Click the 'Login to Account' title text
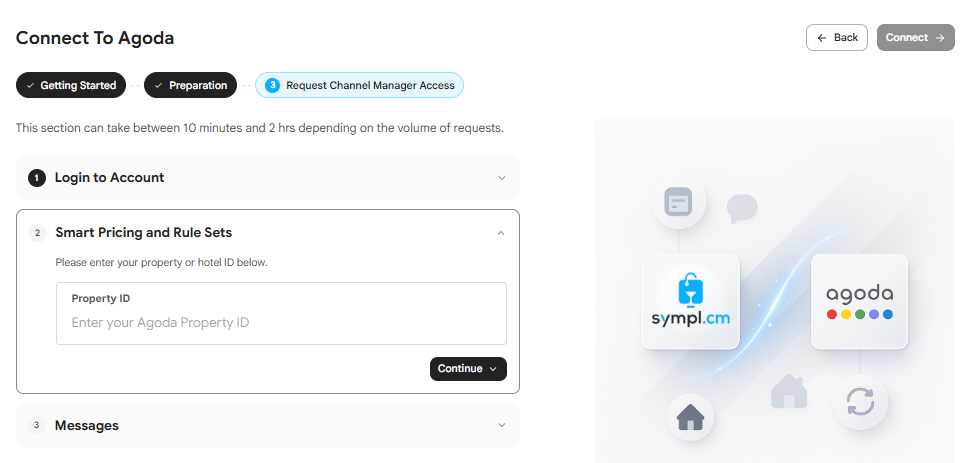This screenshot has width=972, height=463. click(109, 178)
